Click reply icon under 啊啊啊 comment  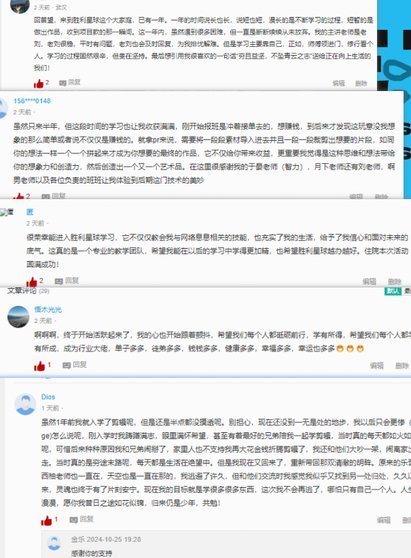click(67, 365)
